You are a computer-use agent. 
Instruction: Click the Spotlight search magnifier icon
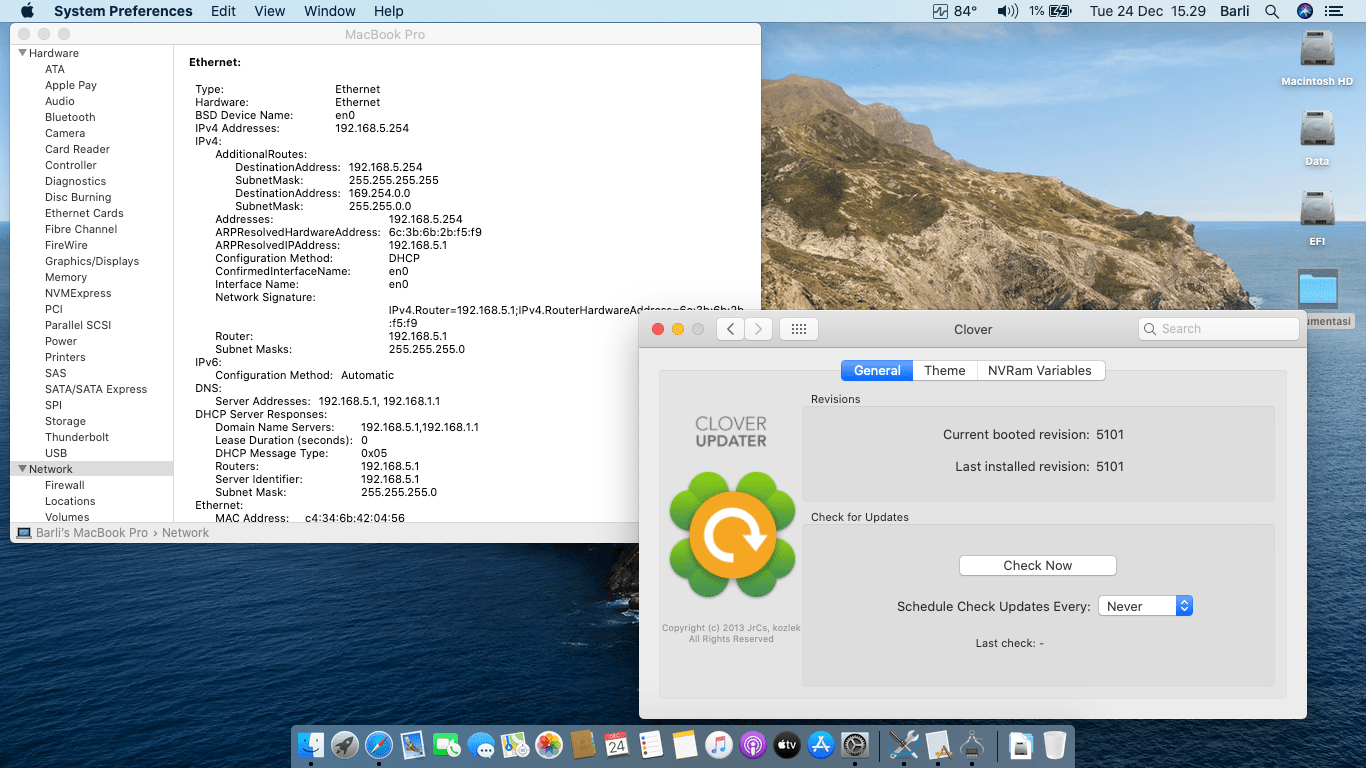point(1272,11)
